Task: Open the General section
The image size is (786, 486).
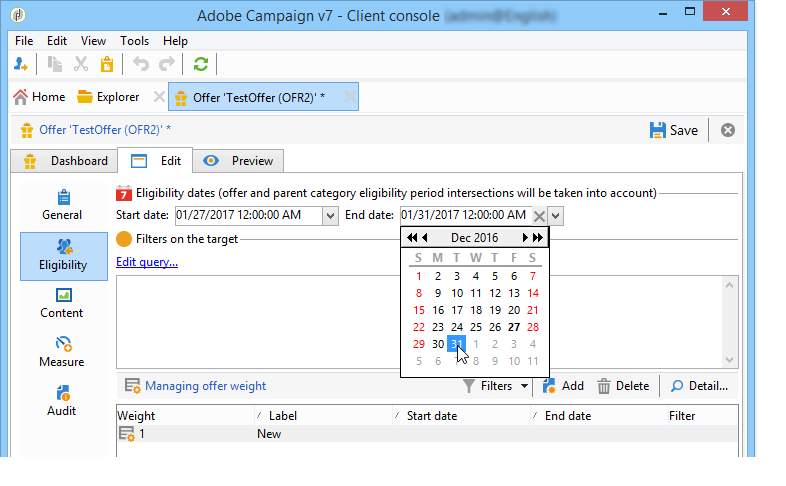Action: (x=62, y=205)
